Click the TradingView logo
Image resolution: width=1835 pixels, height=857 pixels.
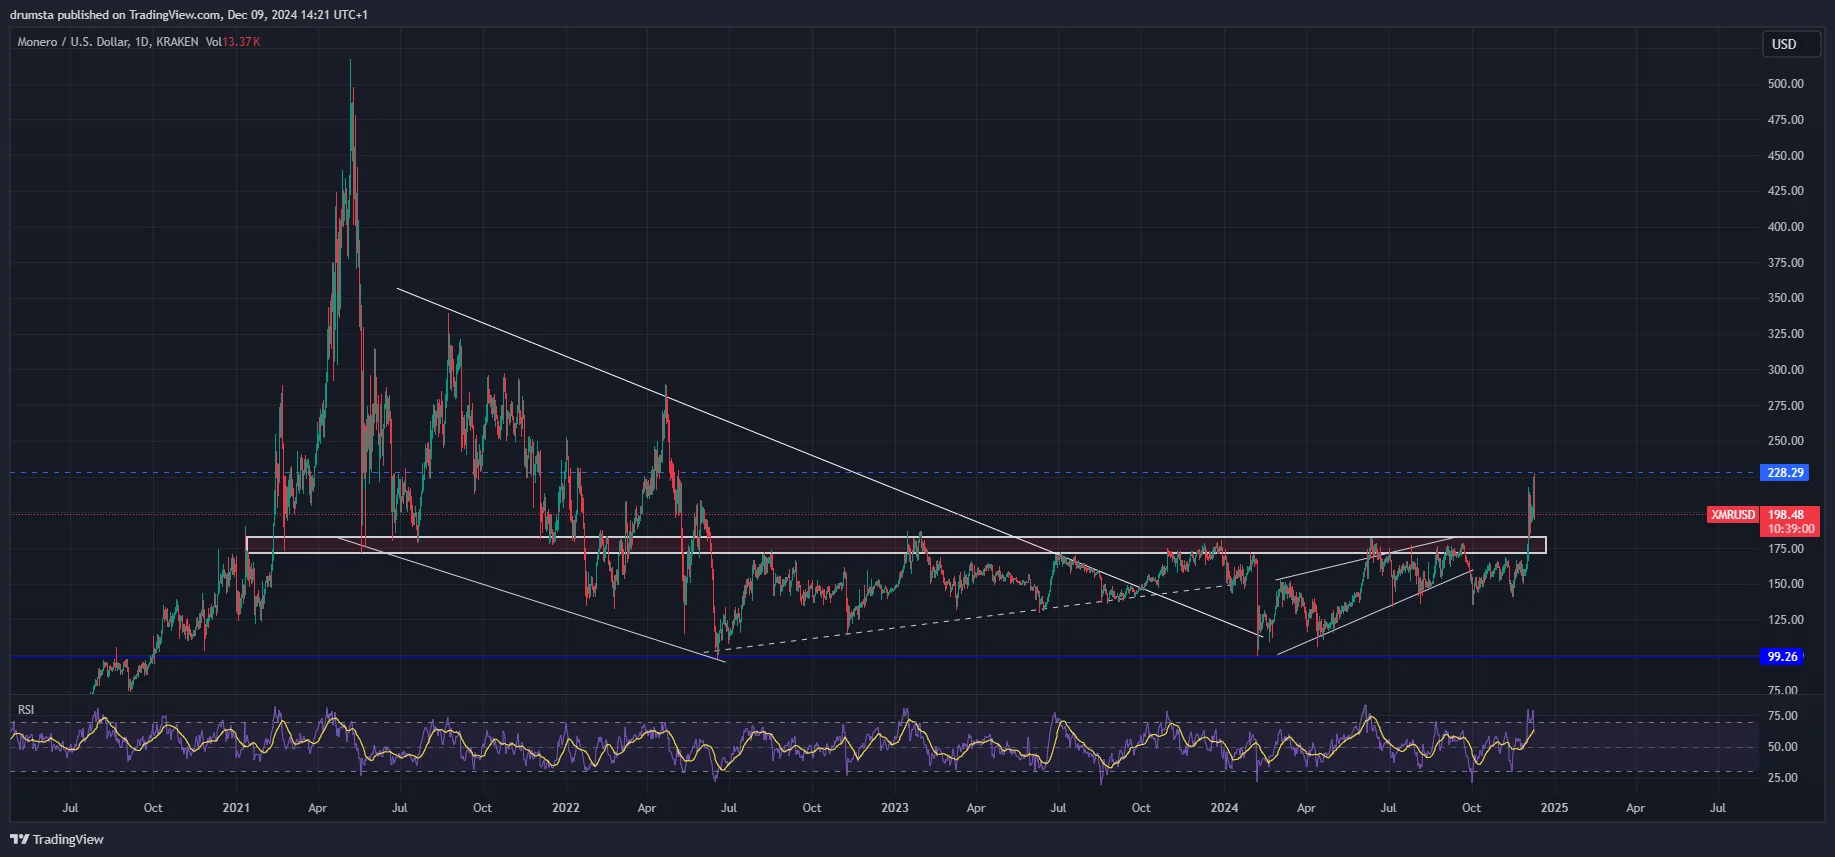[57, 839]
